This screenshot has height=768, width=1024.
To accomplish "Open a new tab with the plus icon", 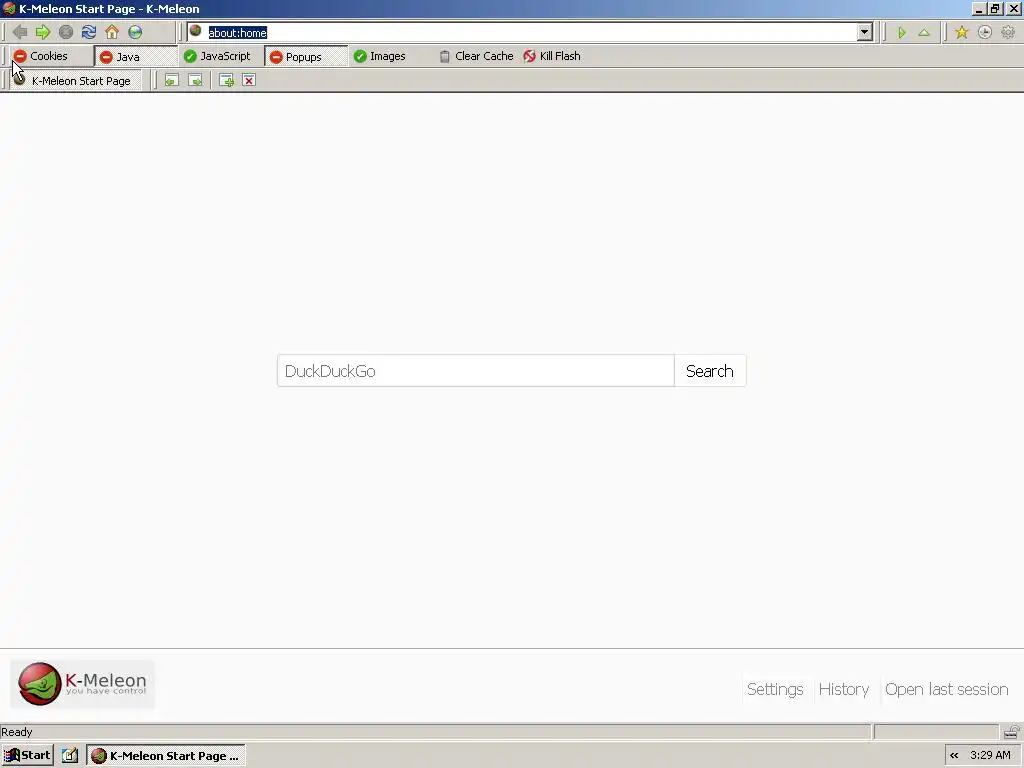I will (227, 80).
